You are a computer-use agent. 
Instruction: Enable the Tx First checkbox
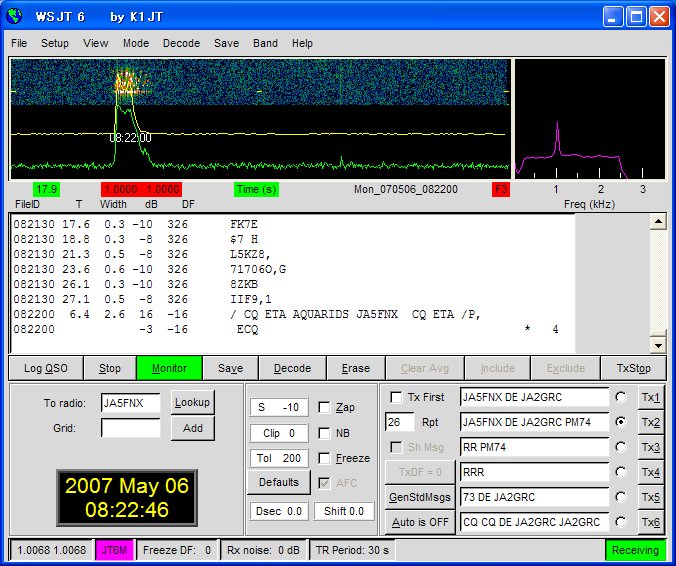[x=396, y=397]
